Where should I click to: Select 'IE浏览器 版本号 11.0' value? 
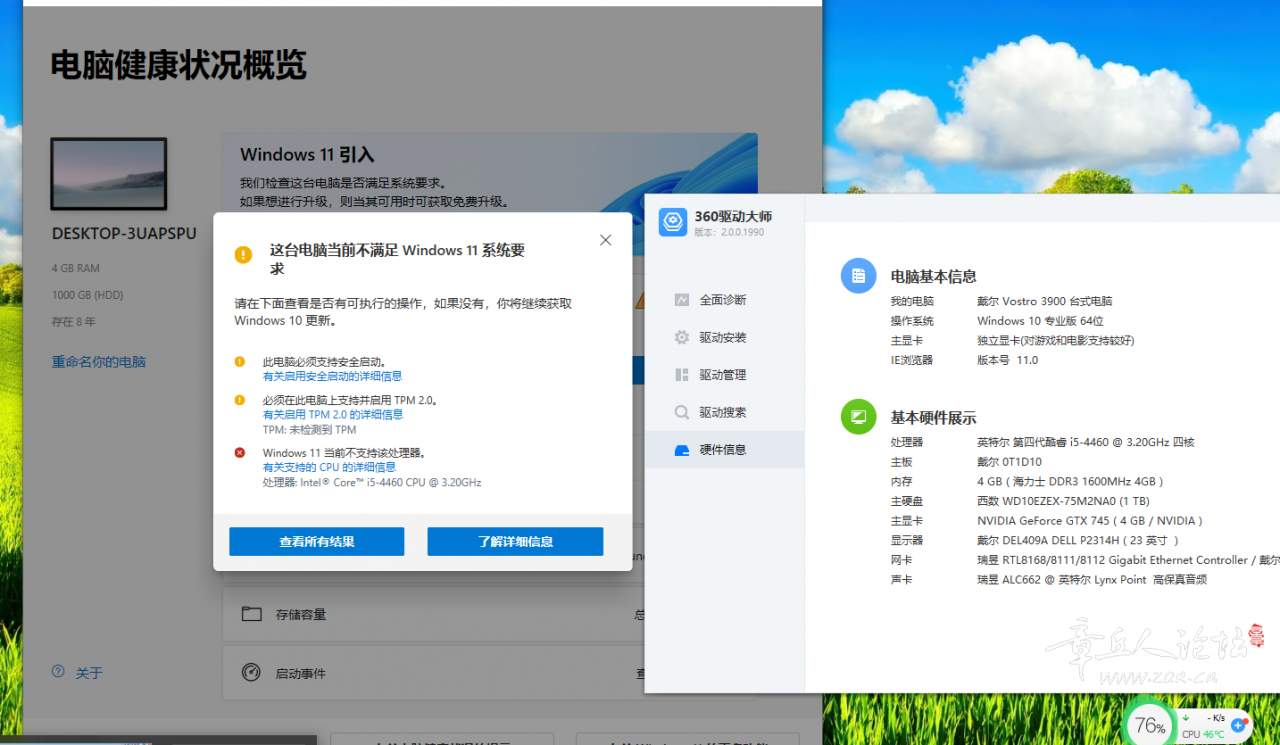(1007, 360)
